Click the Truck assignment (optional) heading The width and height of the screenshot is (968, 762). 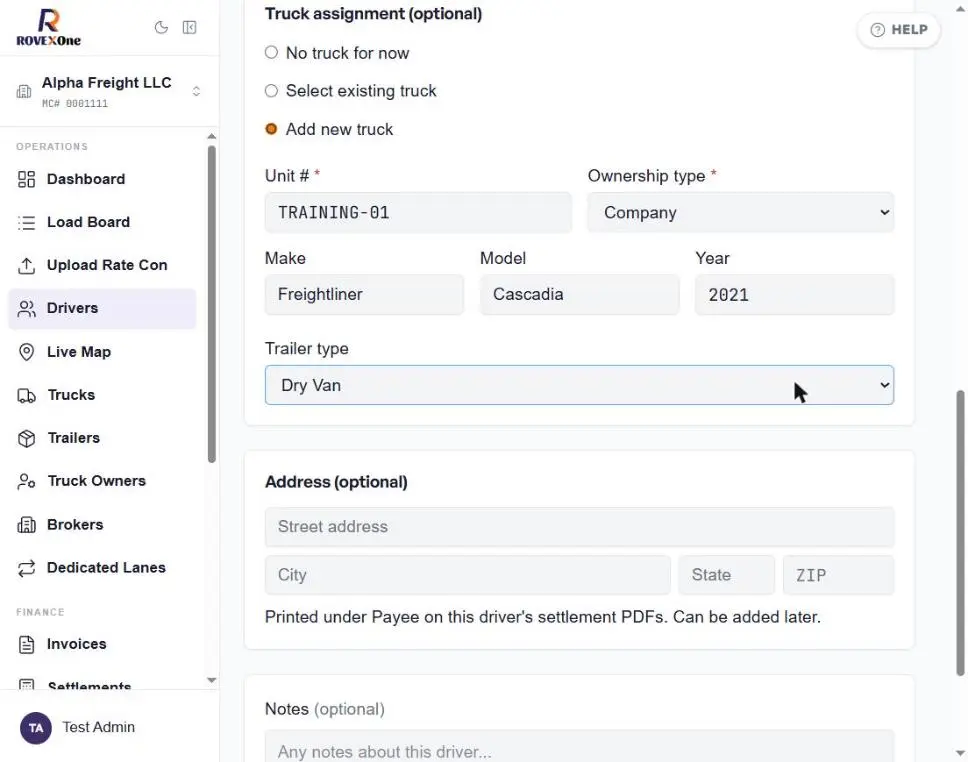tap(373, 14)
